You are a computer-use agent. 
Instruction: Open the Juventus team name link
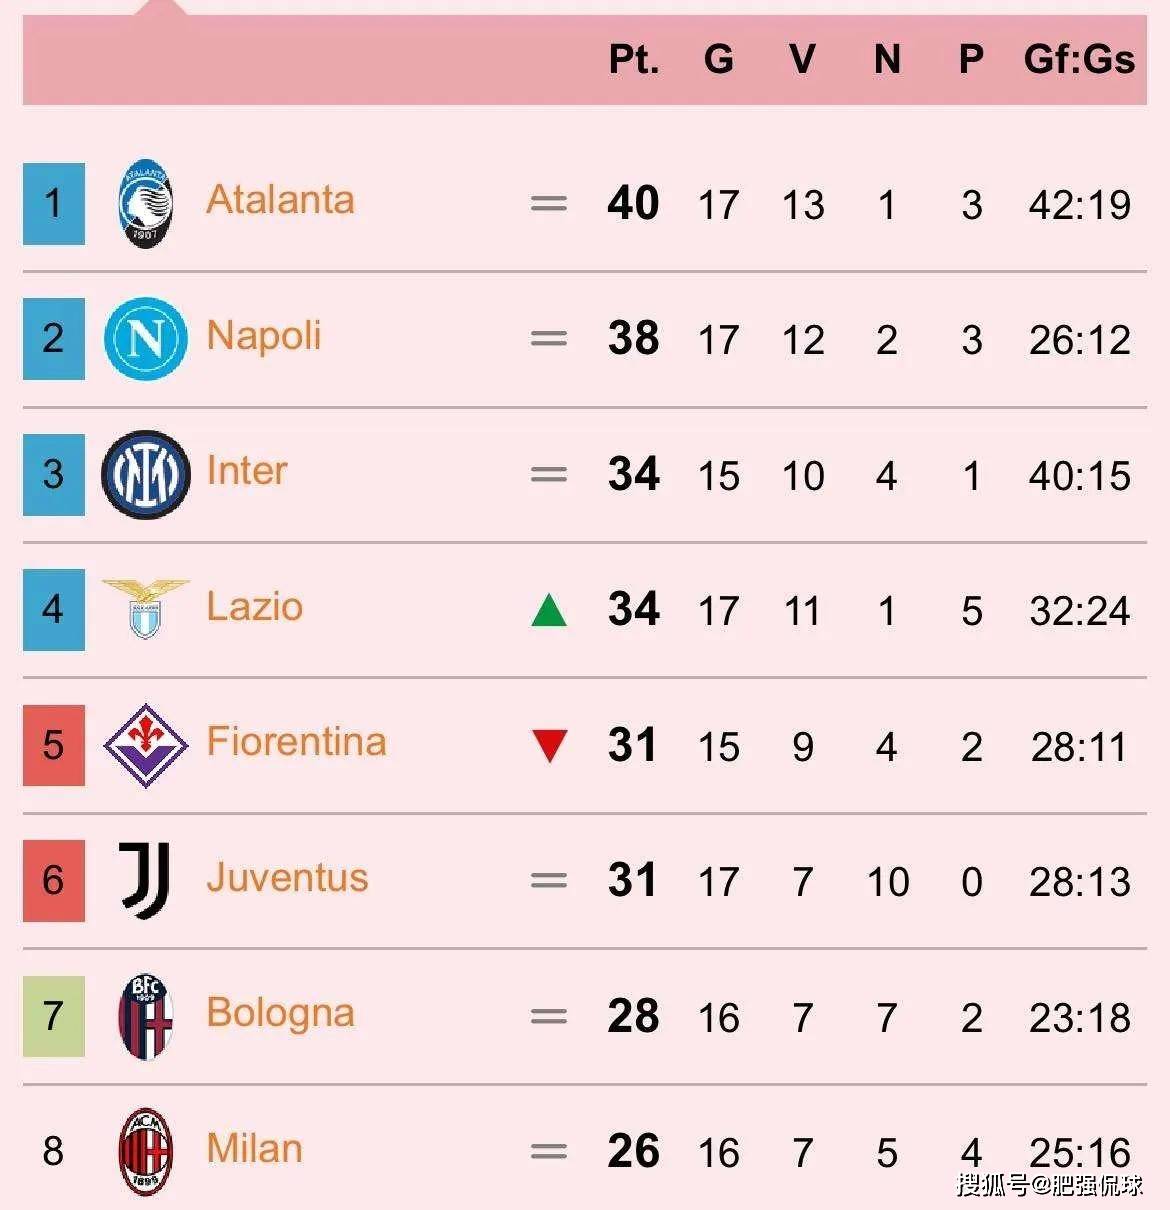pos(287,877)
